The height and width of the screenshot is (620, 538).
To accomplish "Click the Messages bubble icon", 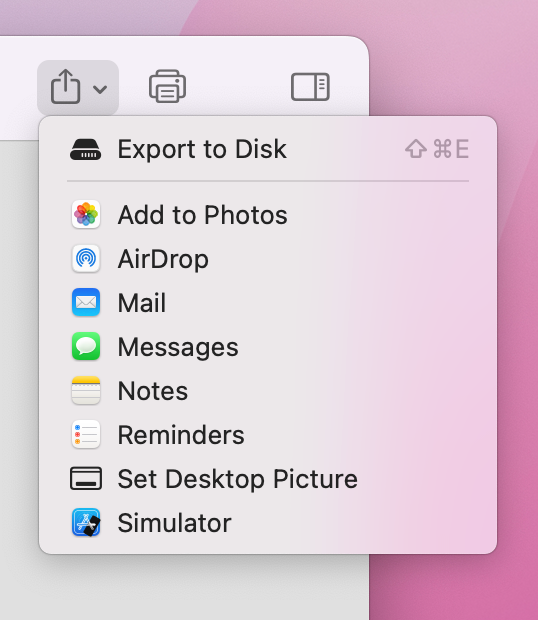I will (86, 347).
